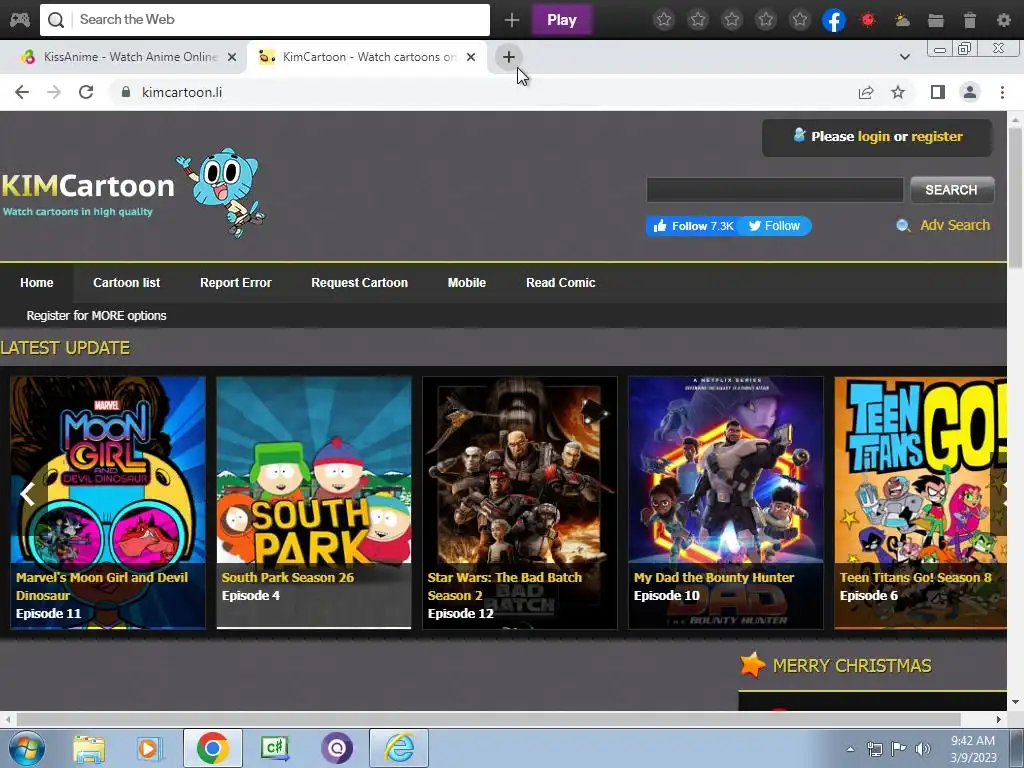
Task: Open the Internet Explorer taskbar icon
Action: [399, 748]
